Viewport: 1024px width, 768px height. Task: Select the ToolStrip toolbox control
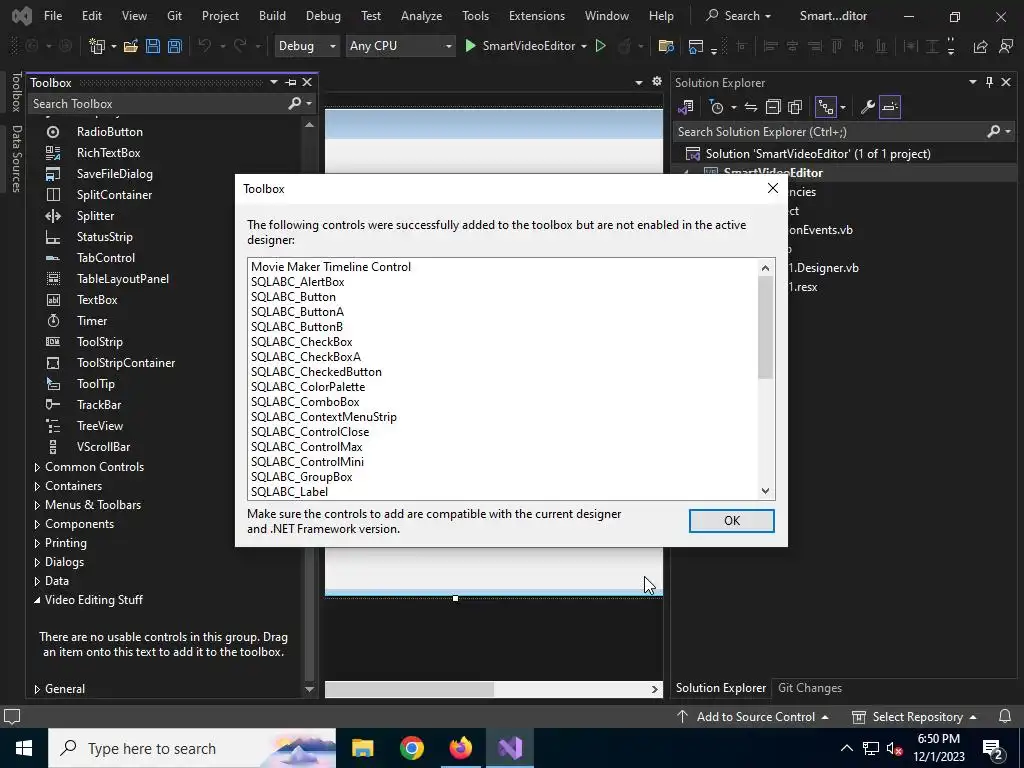click(99, 342)
